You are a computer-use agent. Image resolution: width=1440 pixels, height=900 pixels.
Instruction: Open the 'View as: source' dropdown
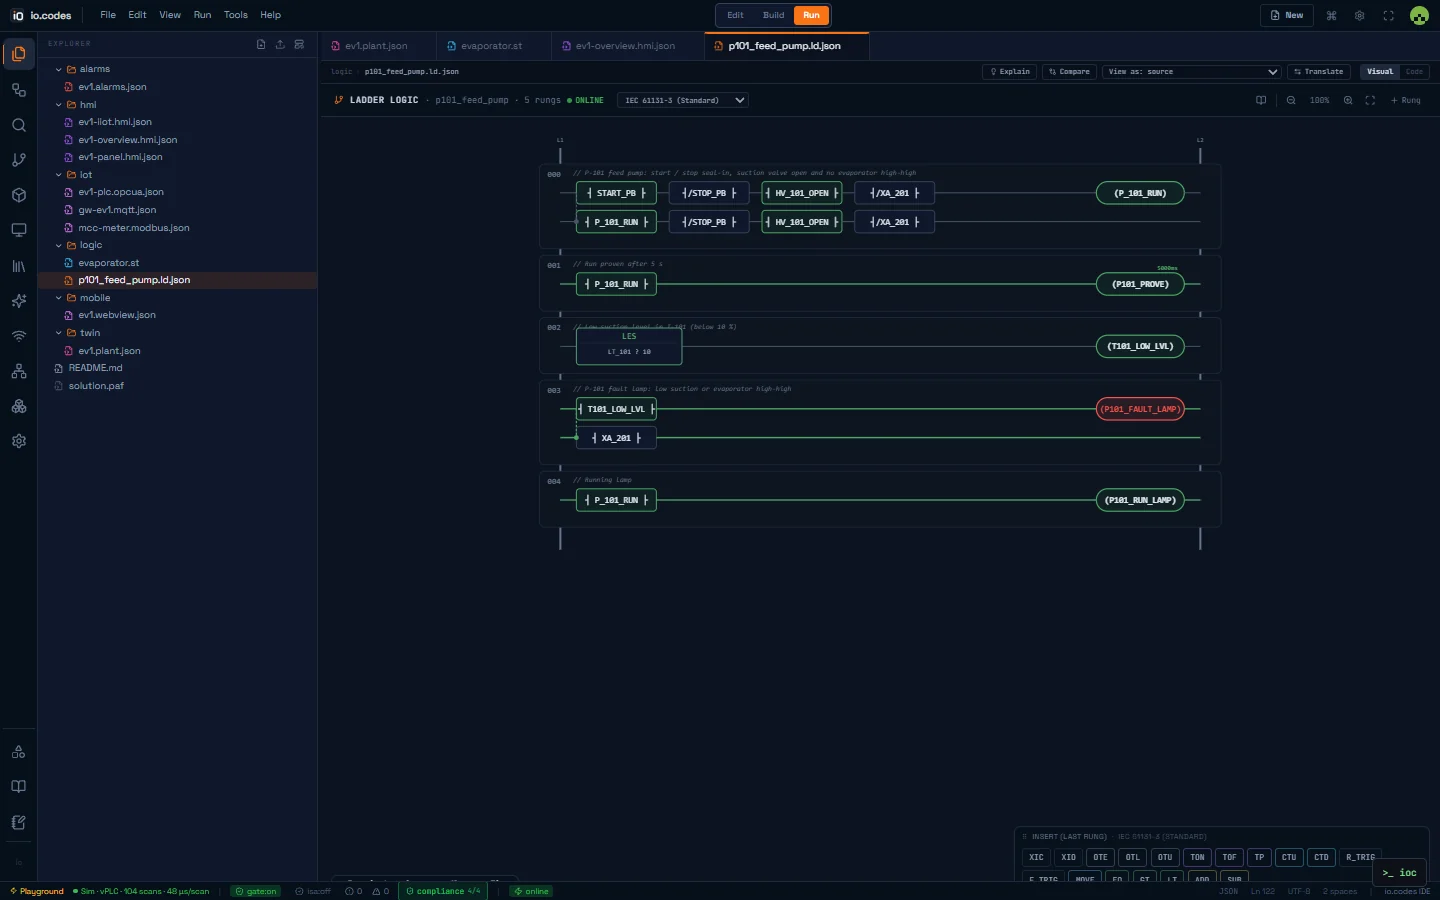(x=1191, y=72)
